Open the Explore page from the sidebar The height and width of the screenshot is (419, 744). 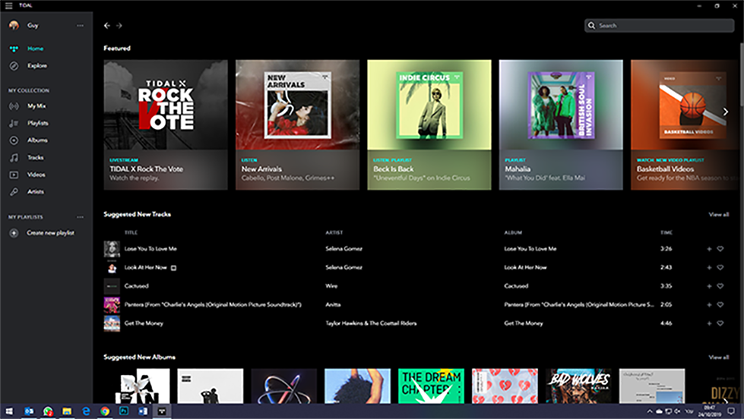point(36,66)
